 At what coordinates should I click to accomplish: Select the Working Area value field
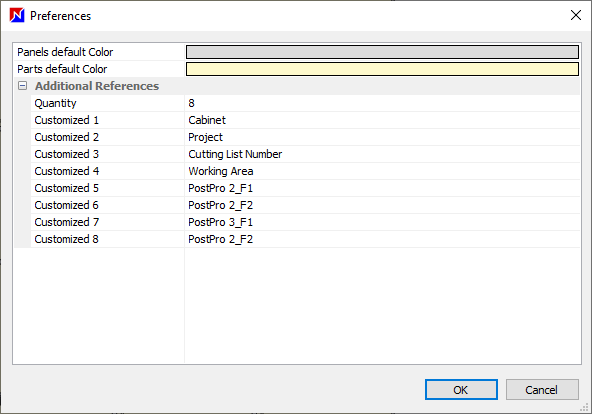[x=382, y=171]
